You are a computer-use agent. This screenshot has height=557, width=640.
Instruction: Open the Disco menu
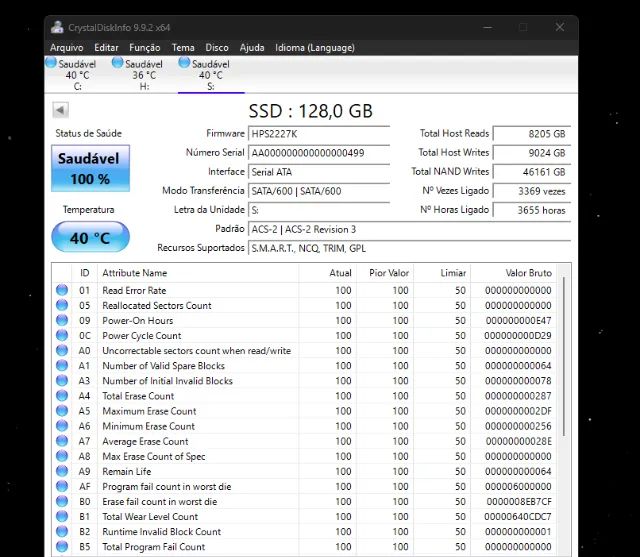217,48
